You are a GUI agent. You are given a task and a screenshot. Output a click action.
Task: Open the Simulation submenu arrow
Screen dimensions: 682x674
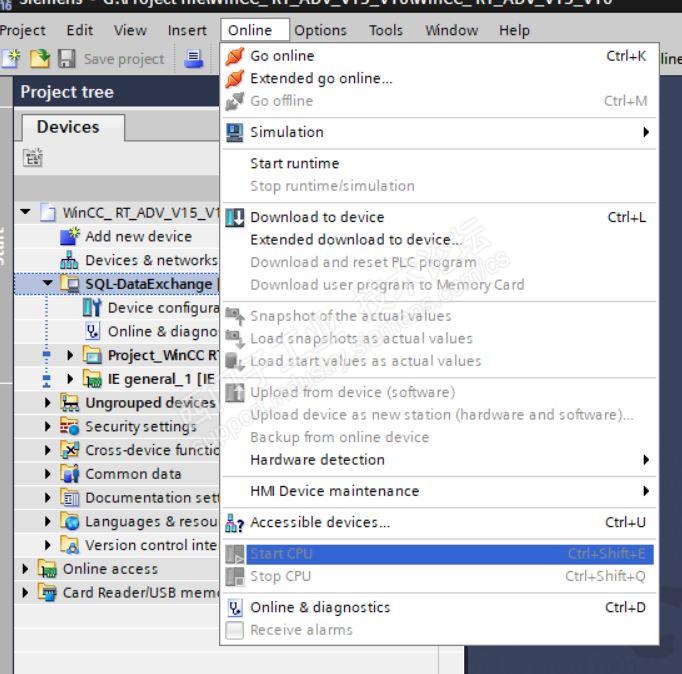coord(646,132)
